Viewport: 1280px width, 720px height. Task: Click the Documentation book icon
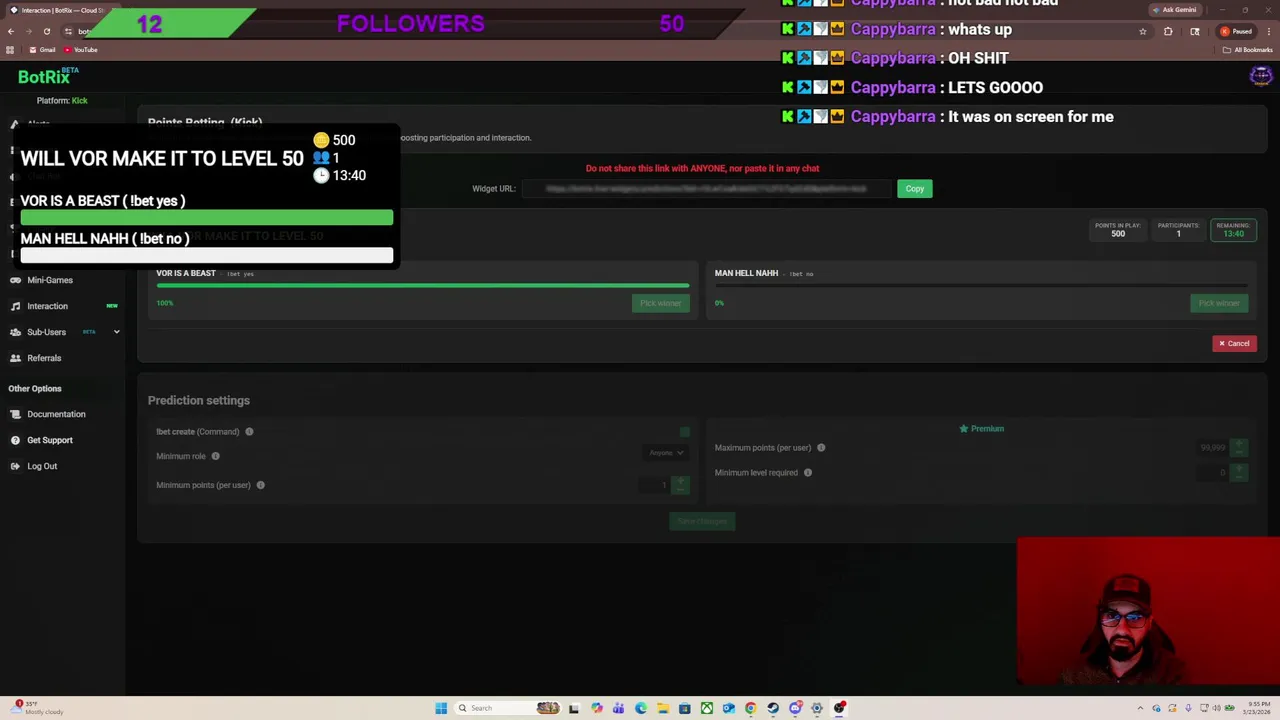[x=15, y=414]
